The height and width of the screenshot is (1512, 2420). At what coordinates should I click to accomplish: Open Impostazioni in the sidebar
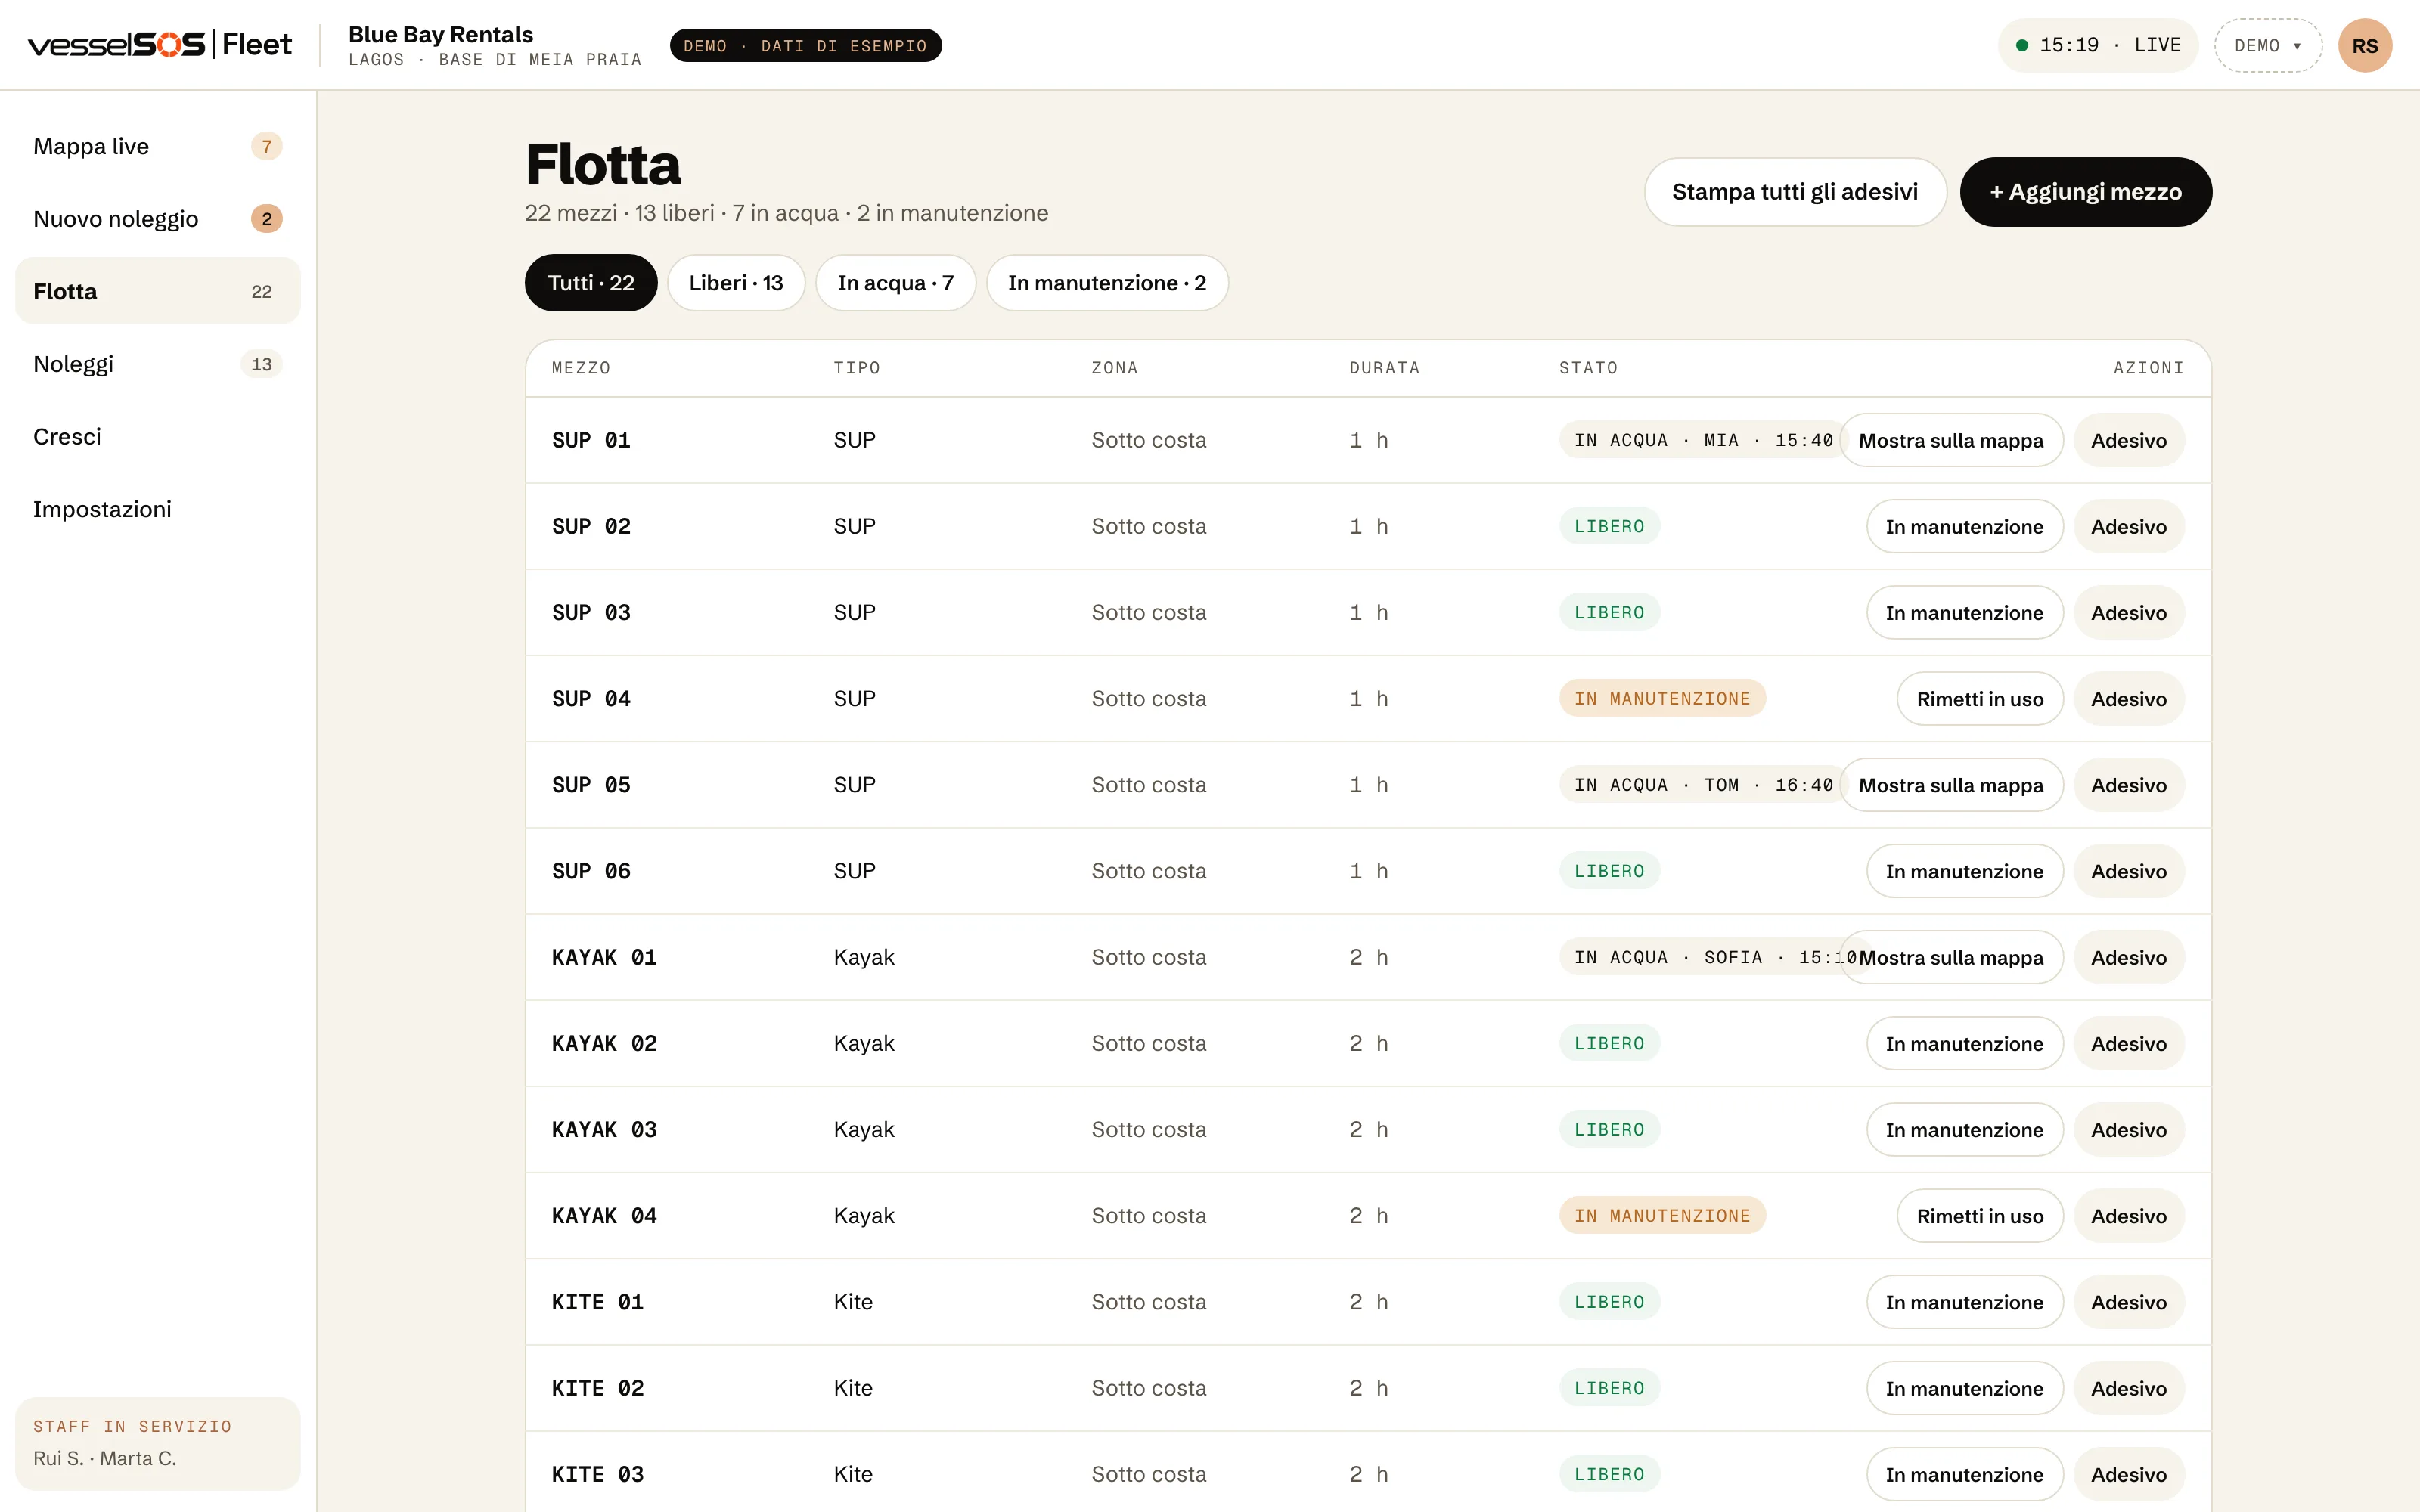pyautogui.click(x=158, y=509)
